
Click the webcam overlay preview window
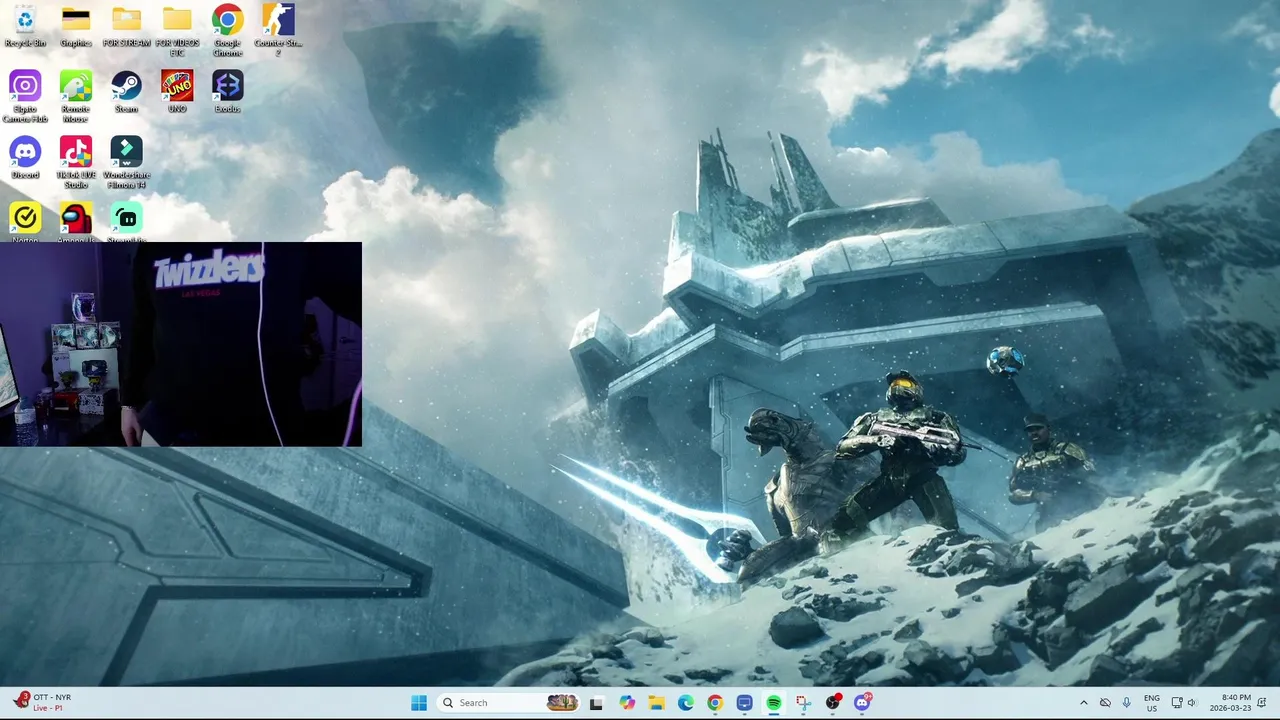(181, 344)
